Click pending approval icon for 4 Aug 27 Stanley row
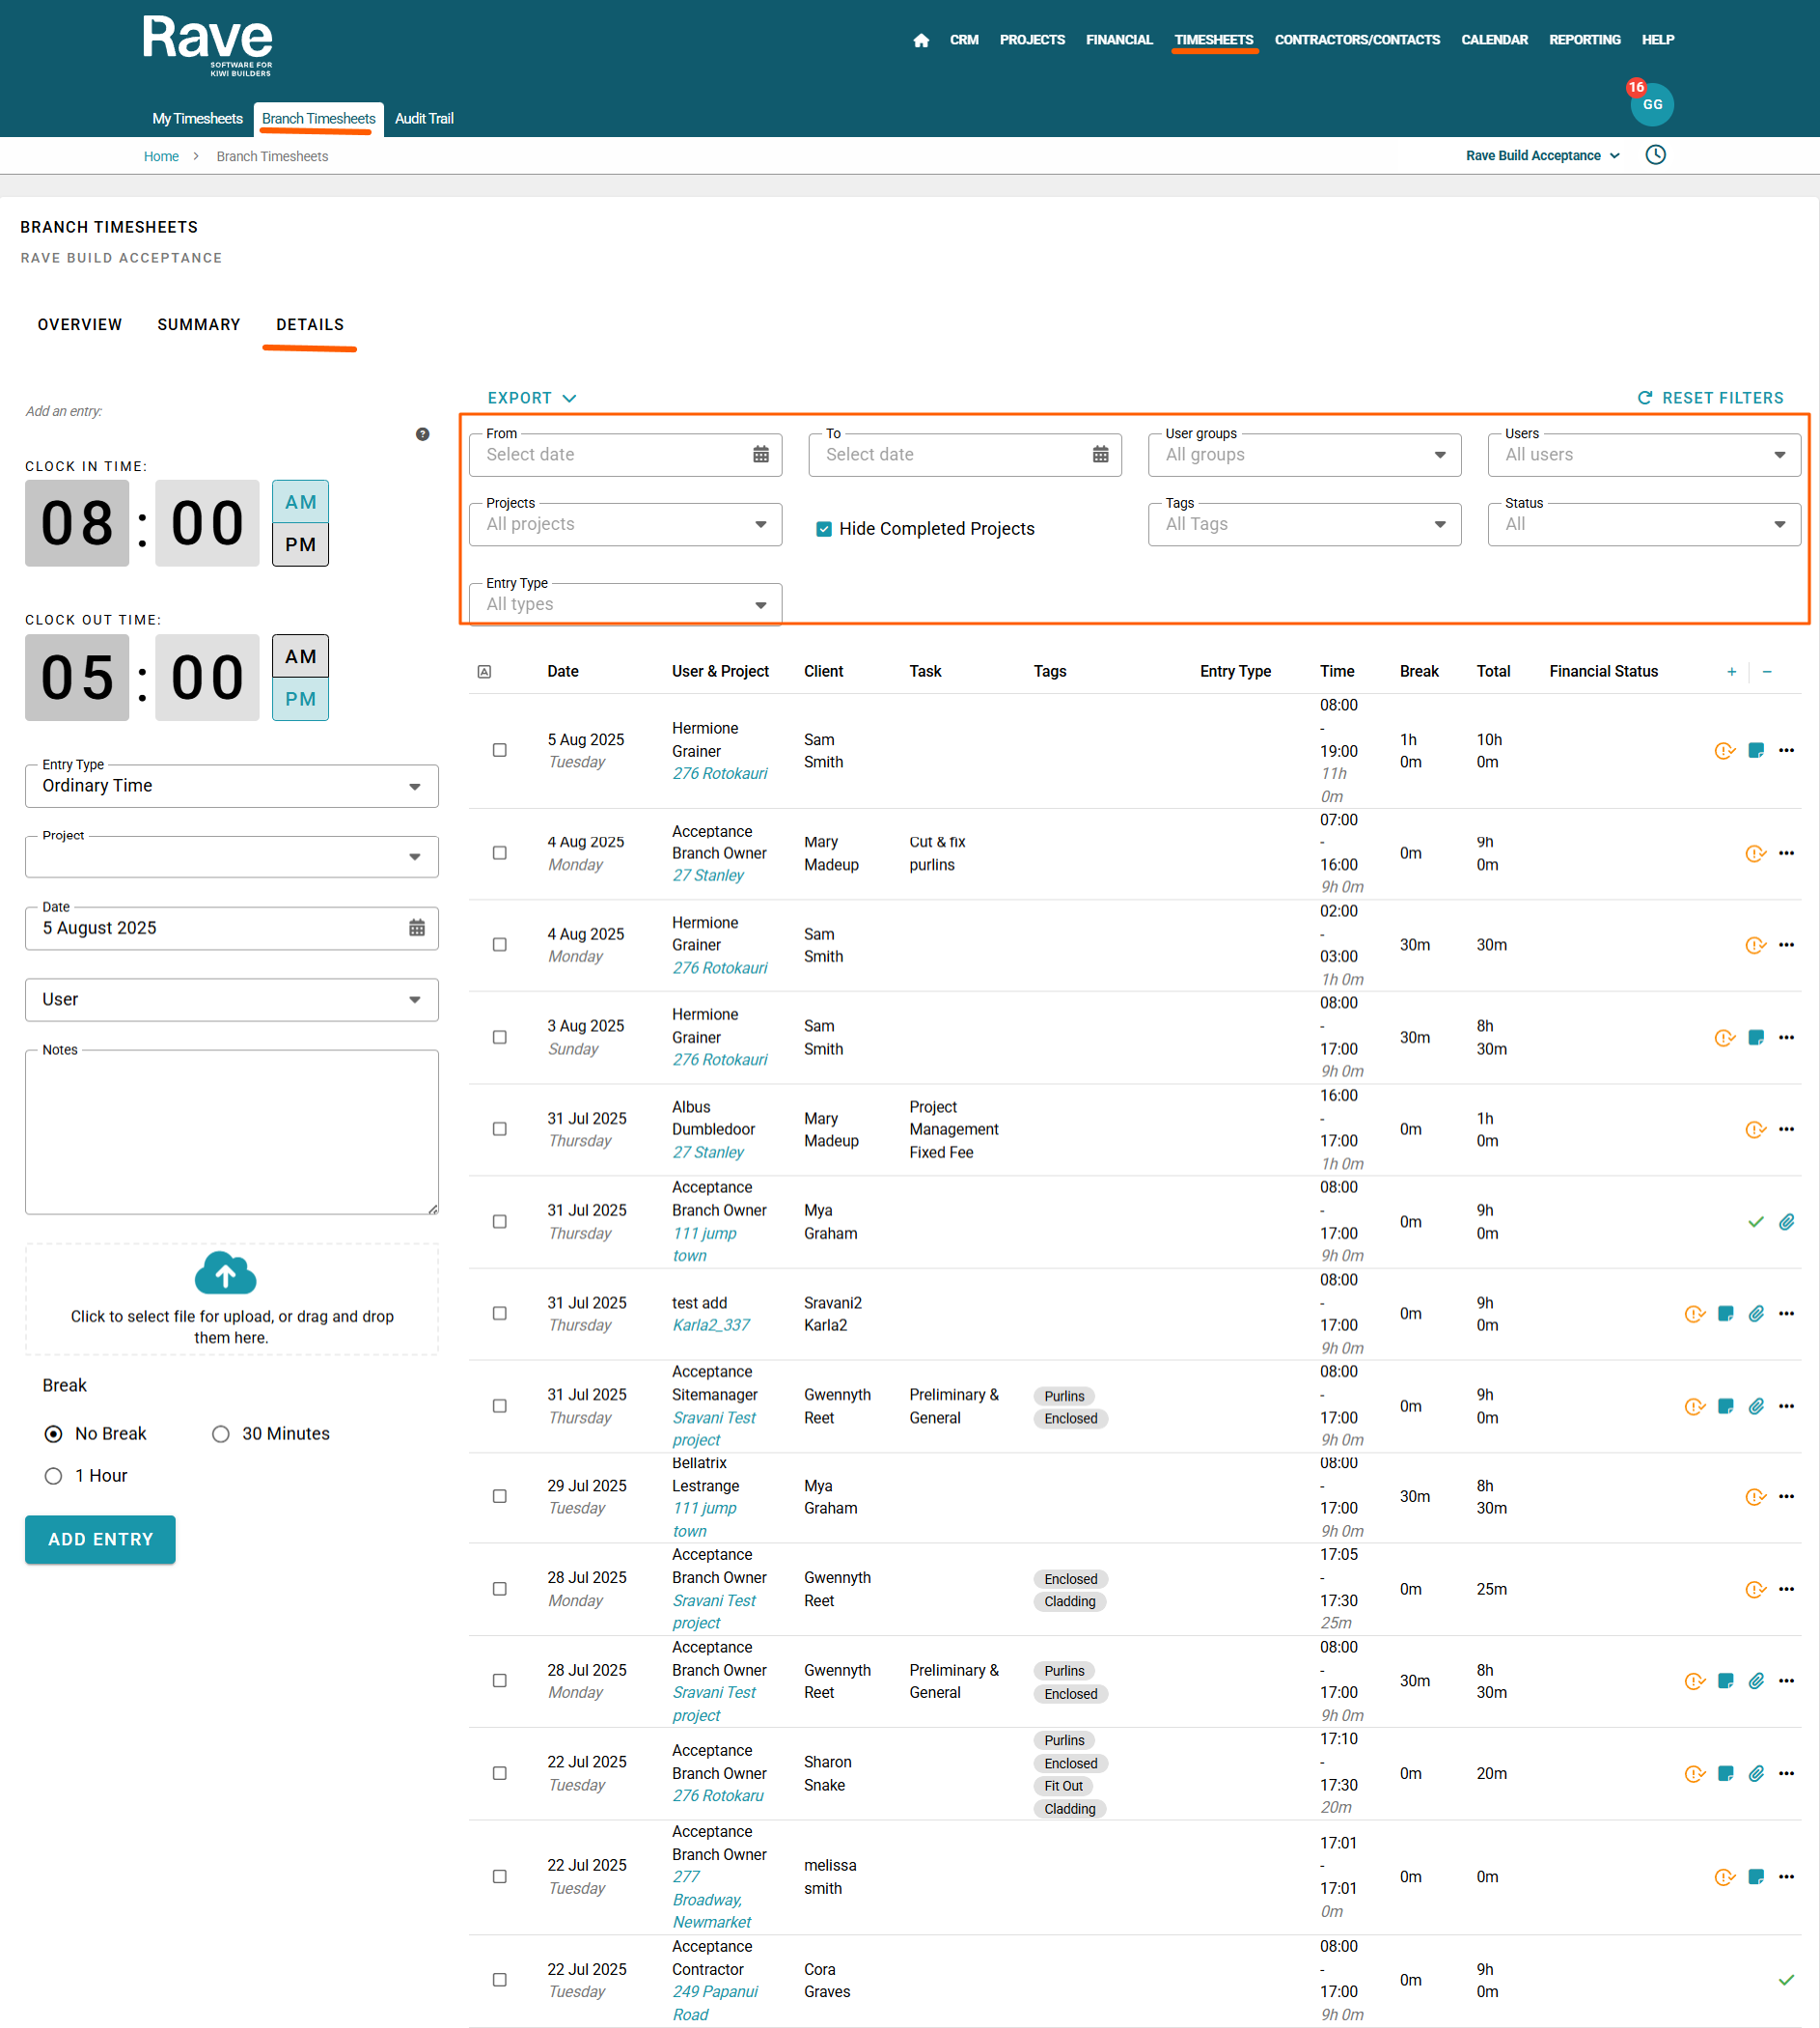The height and width of the screenshot is (2028, 1820). (x=1756, y=854)
